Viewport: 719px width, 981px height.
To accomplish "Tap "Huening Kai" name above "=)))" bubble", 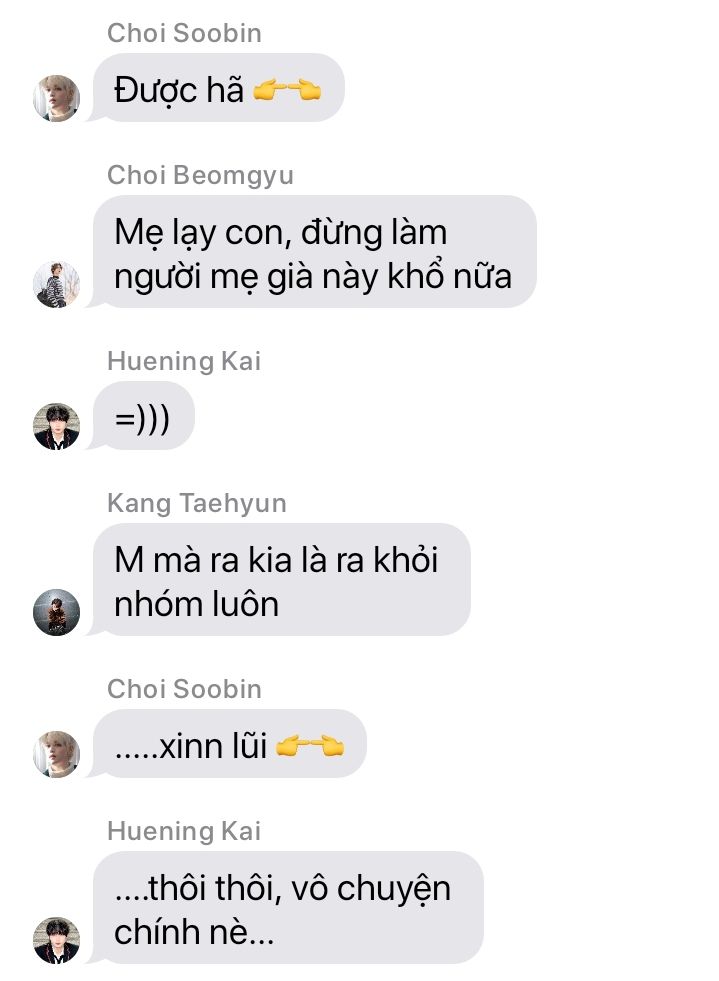I will click(183, 361).
